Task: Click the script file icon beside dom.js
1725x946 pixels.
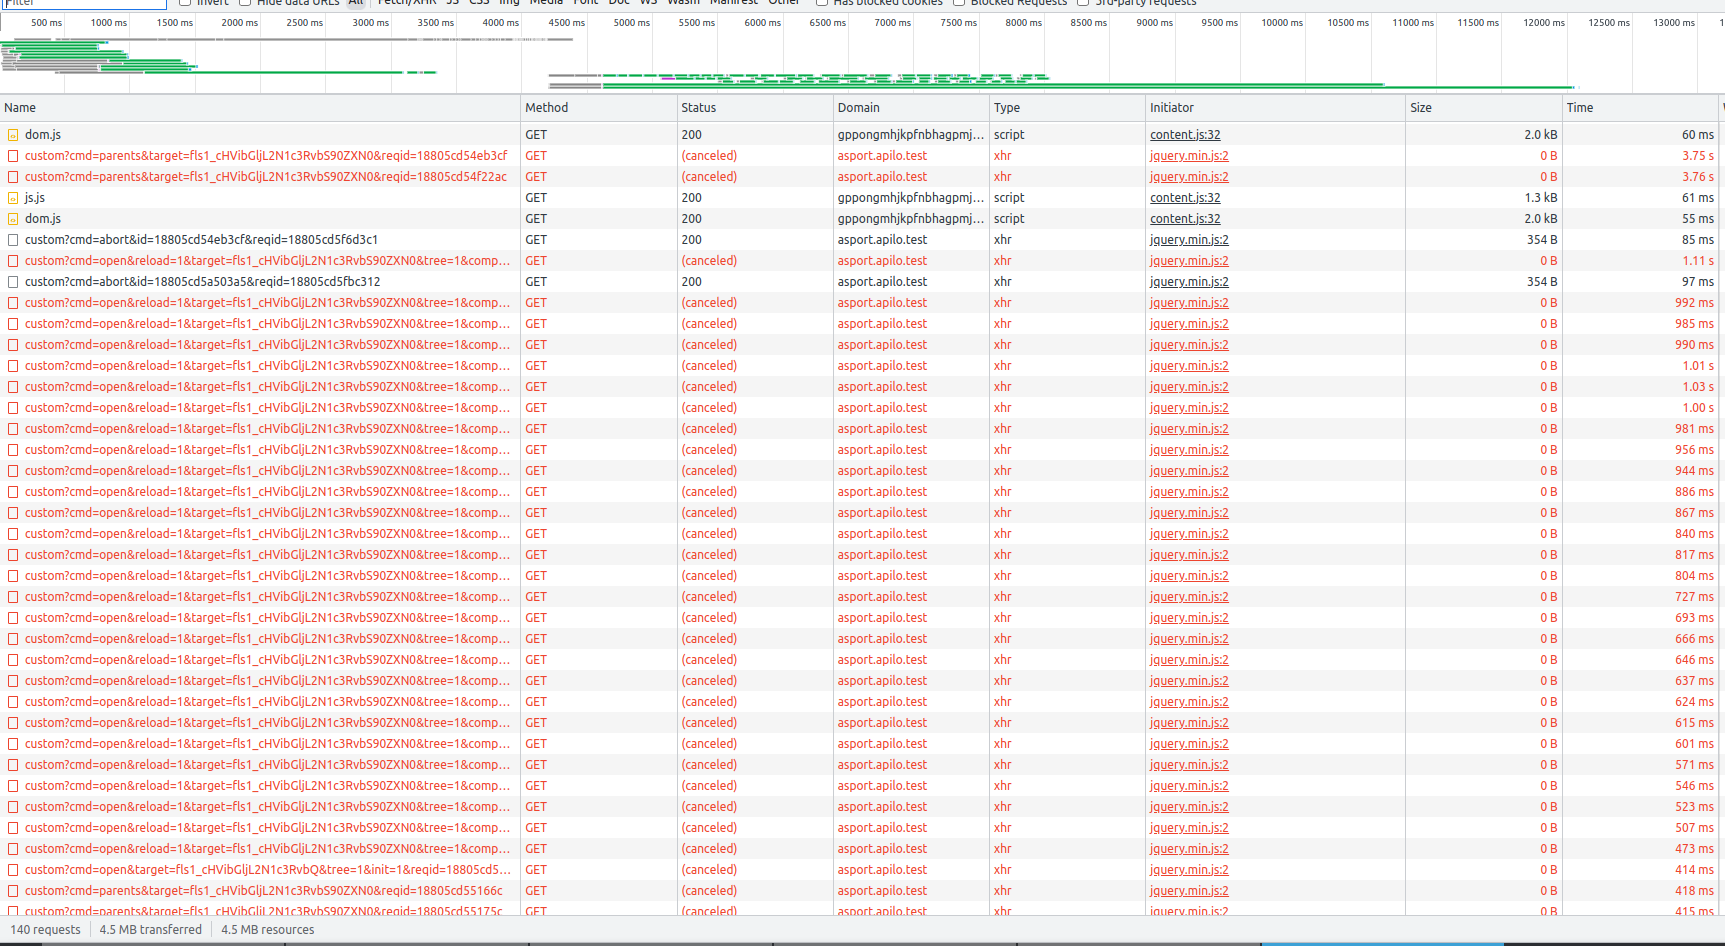Action: coord(12,134)
